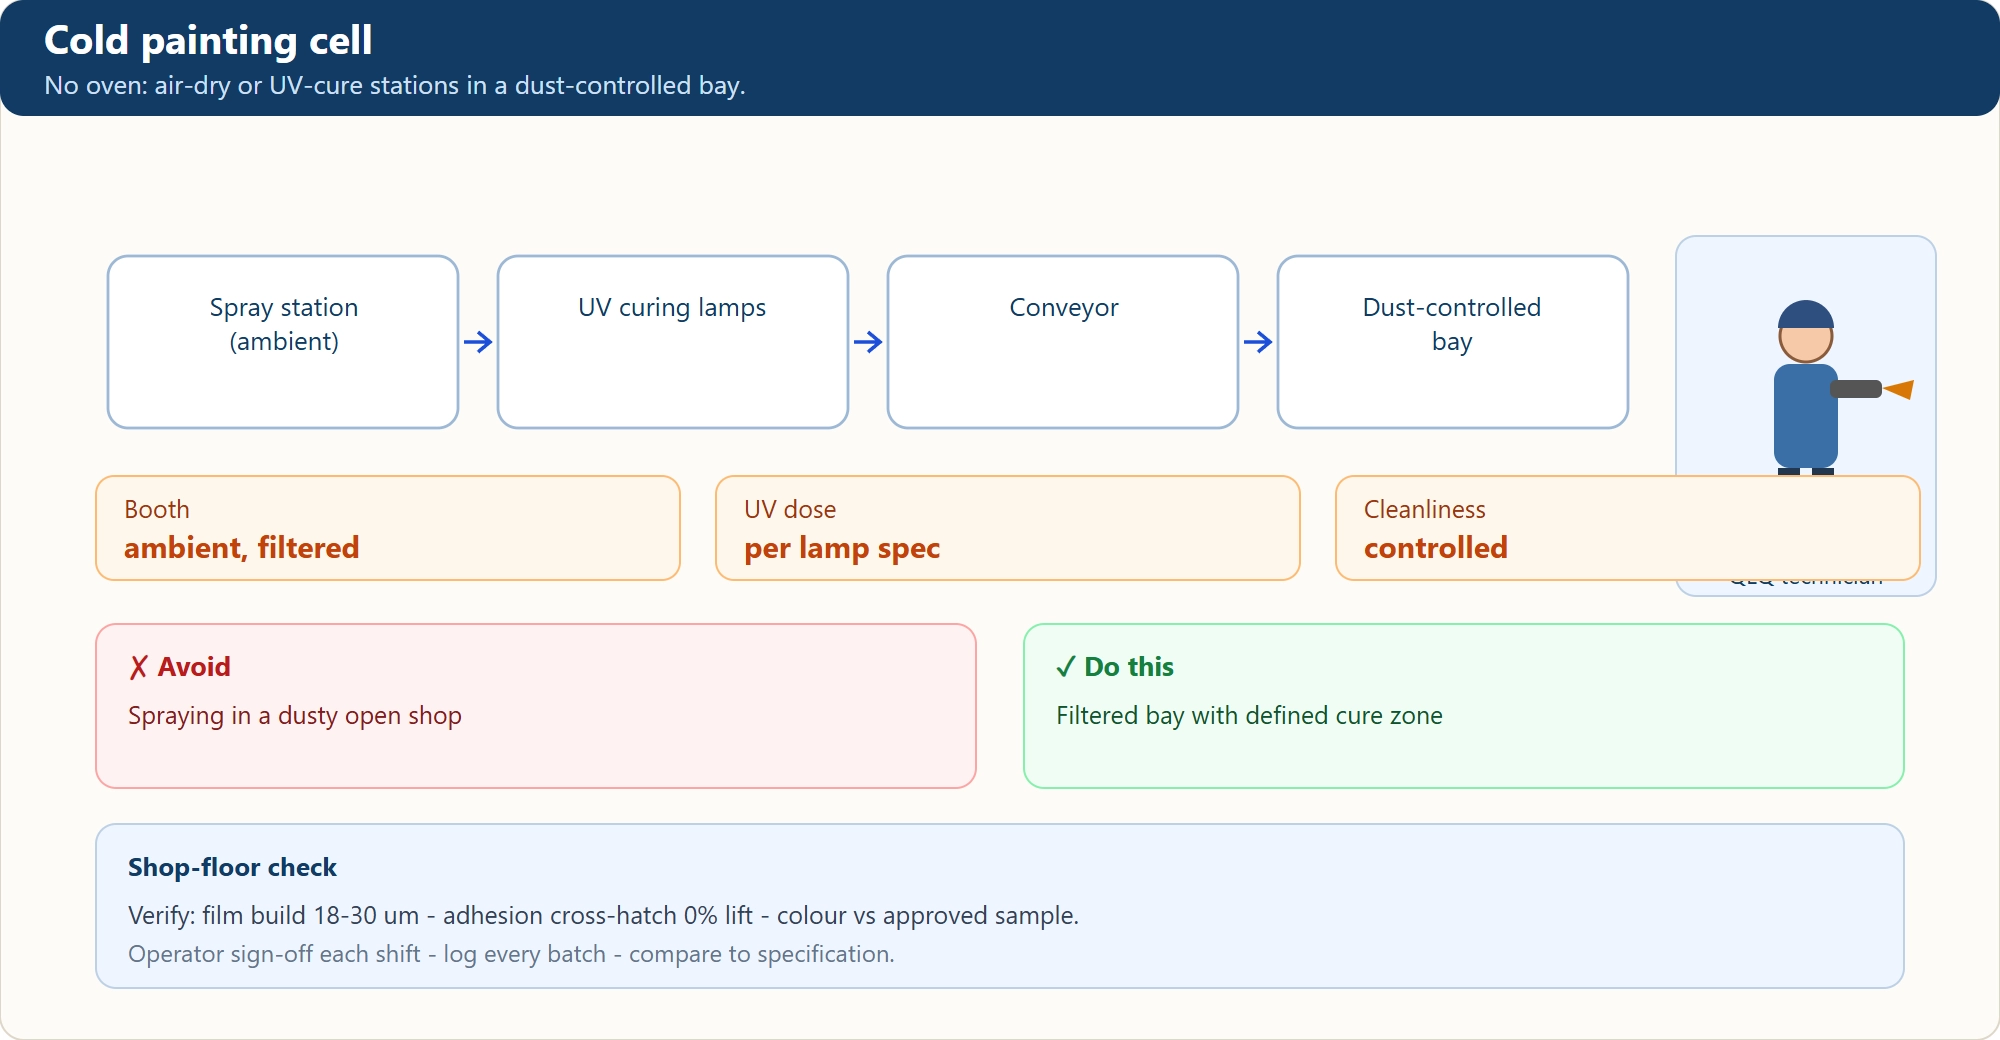Screen dimensions: 2000x1040
Task: Click the 'Operator sign-off each shift' line
Action: click(511, 954)
